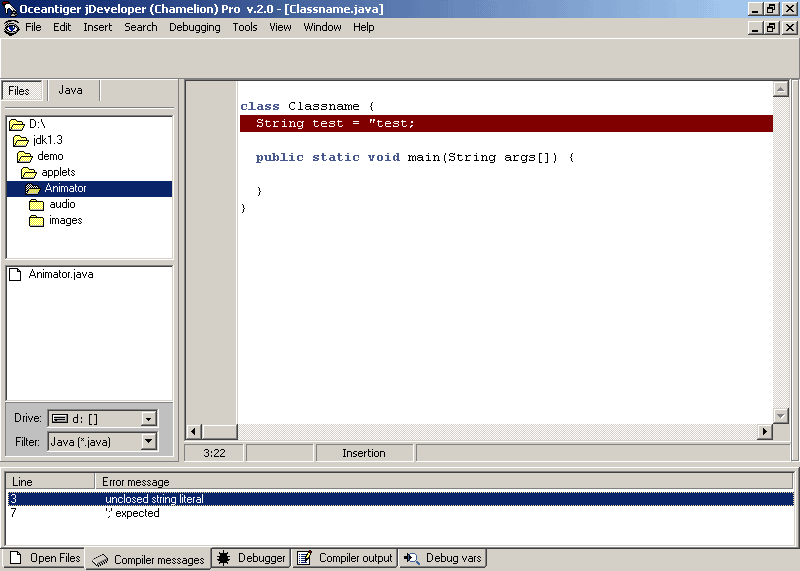800x571 pixels.
Task: Open the View menu
Action: point(280,27)
